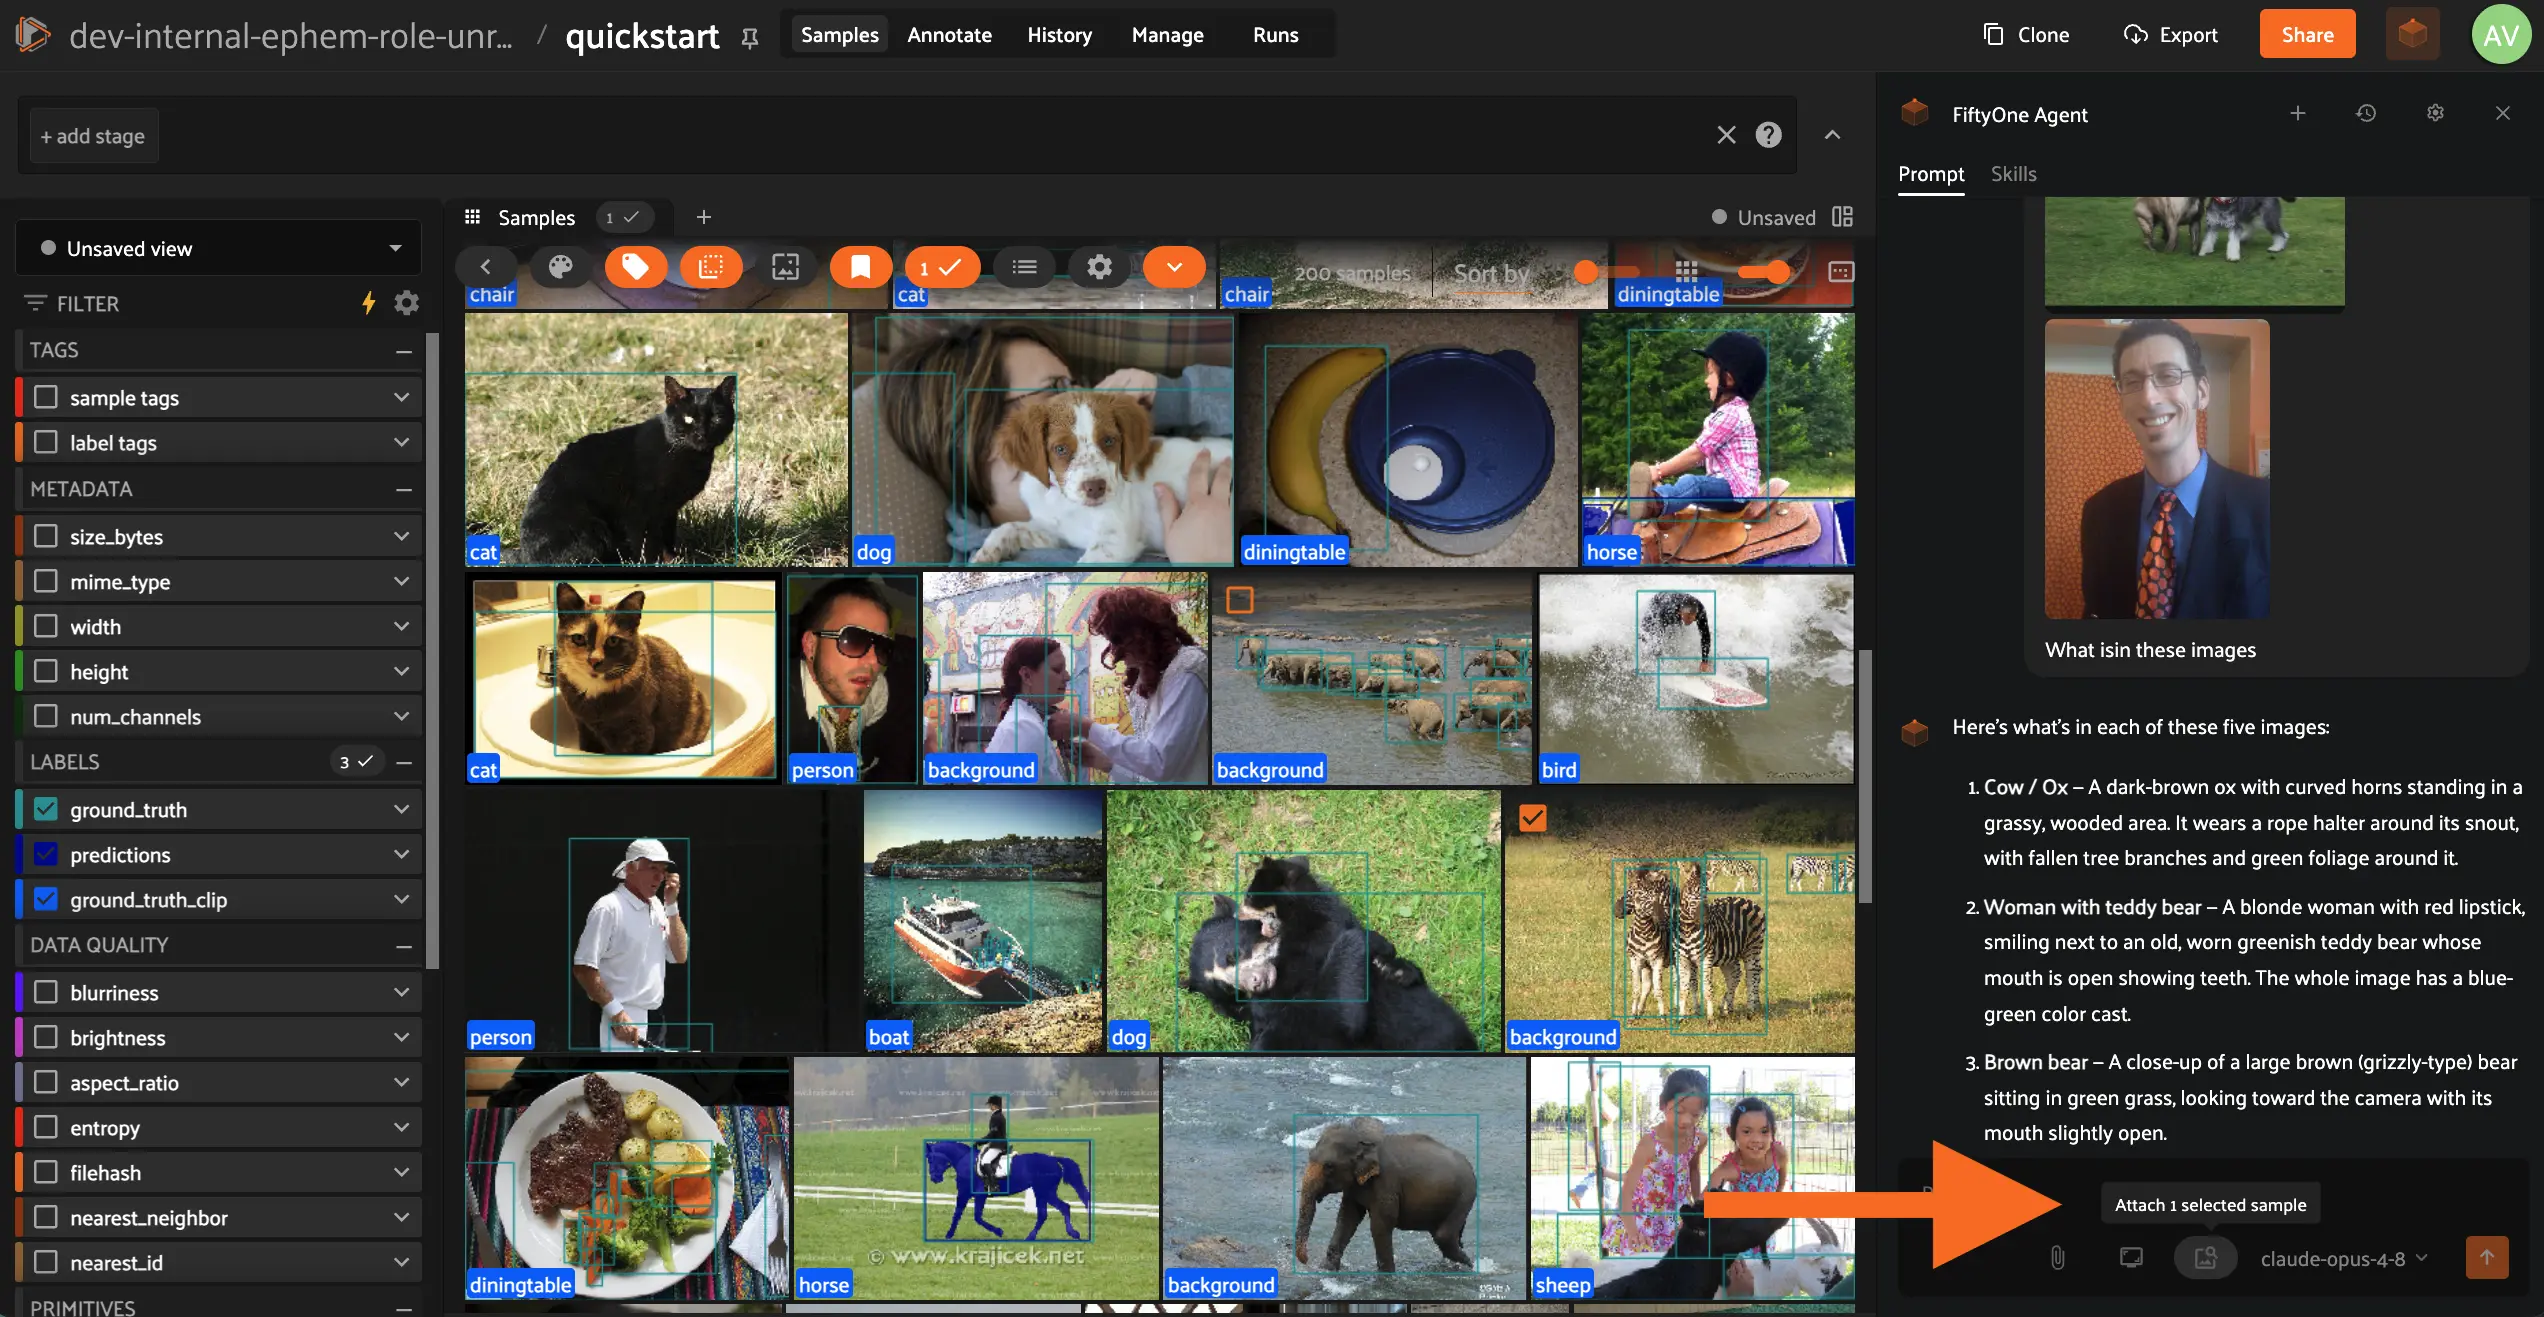
Task: Collapse the DATA QUALITY section
Action: click(x=404, y=946)
